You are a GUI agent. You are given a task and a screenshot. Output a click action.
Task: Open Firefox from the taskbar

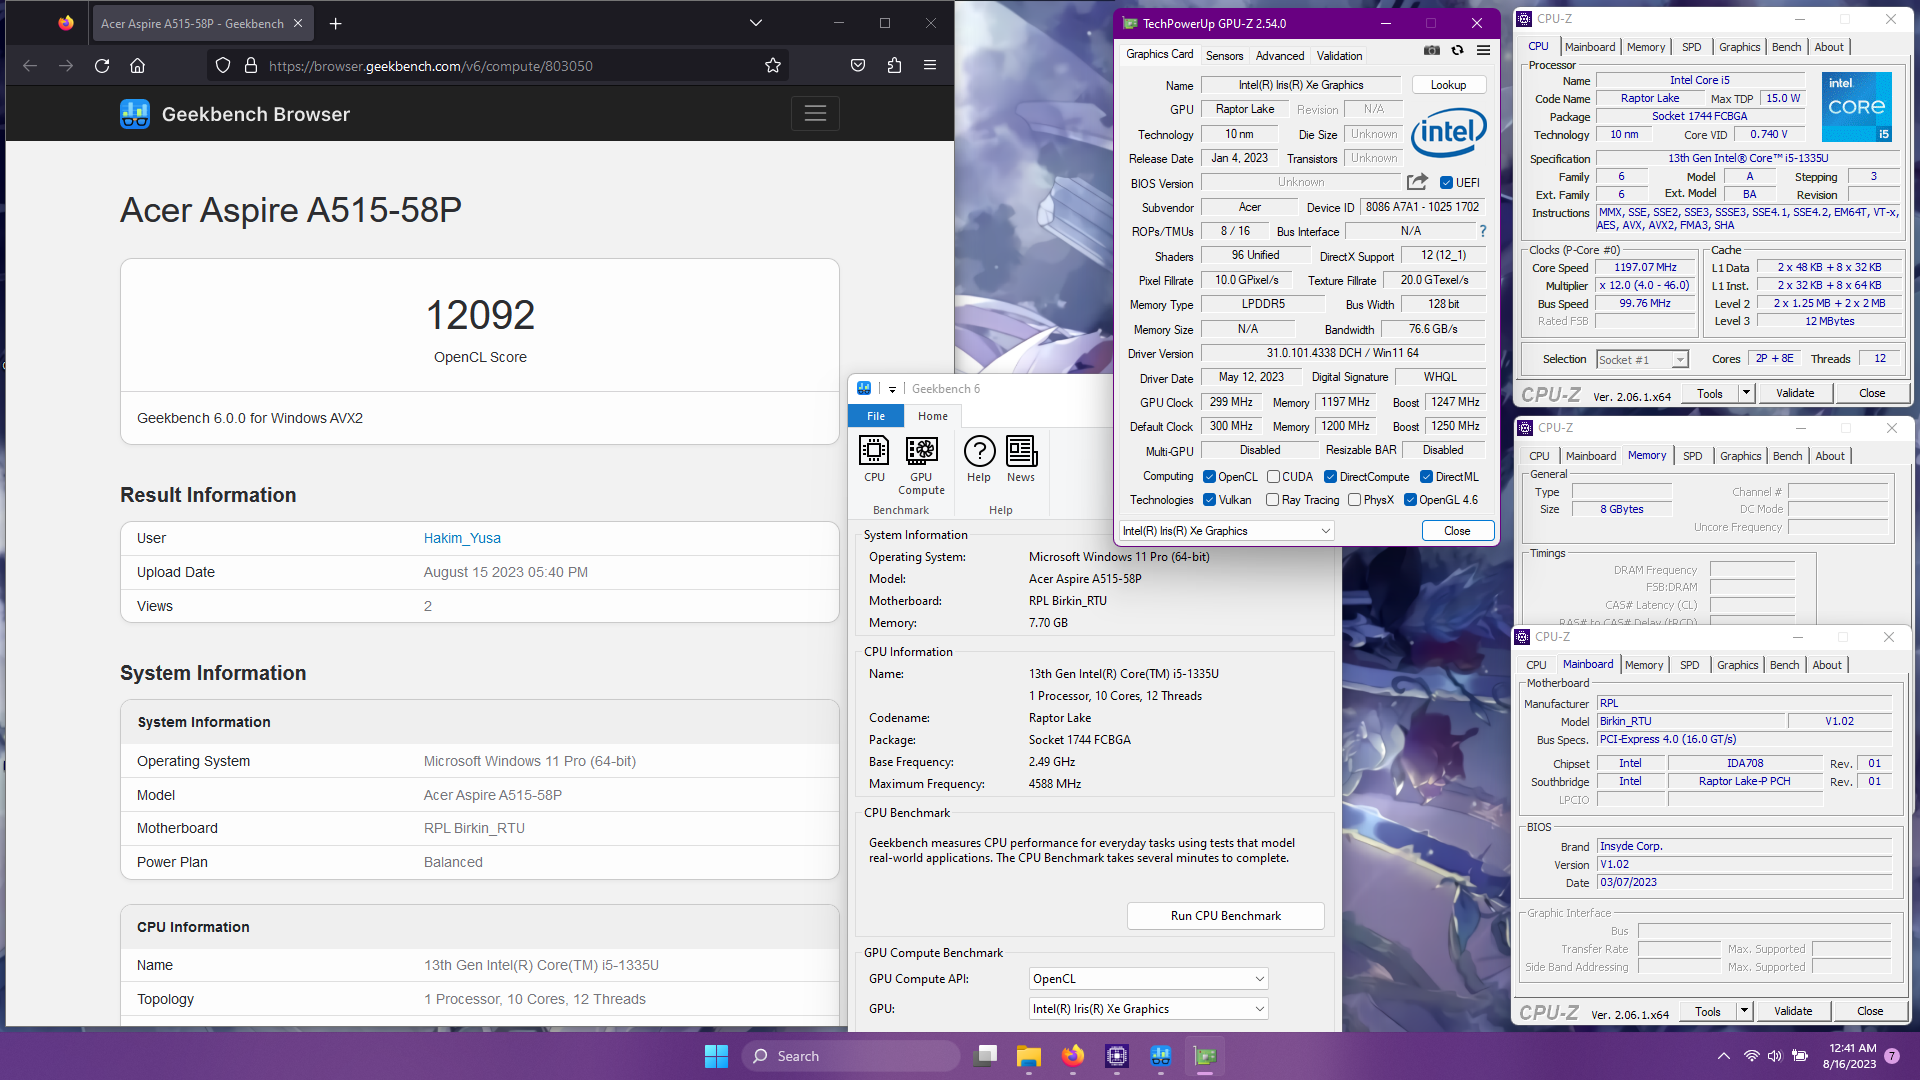[1073, 1056]
